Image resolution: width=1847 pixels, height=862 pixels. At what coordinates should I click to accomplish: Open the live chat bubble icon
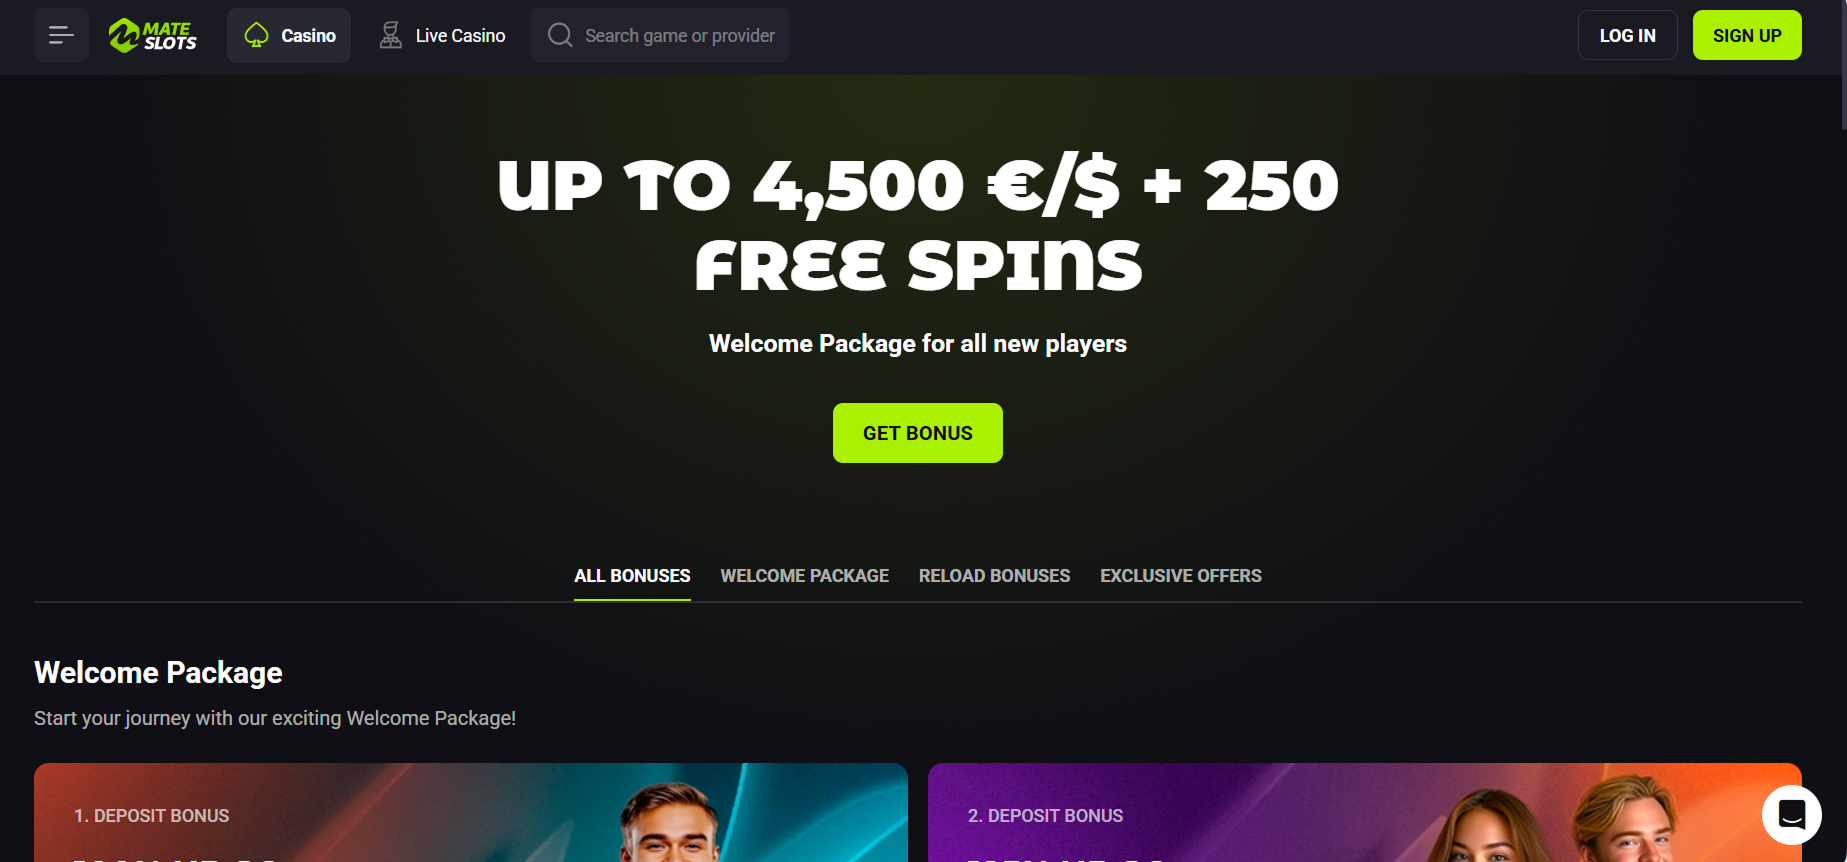tap(1791, 815)
